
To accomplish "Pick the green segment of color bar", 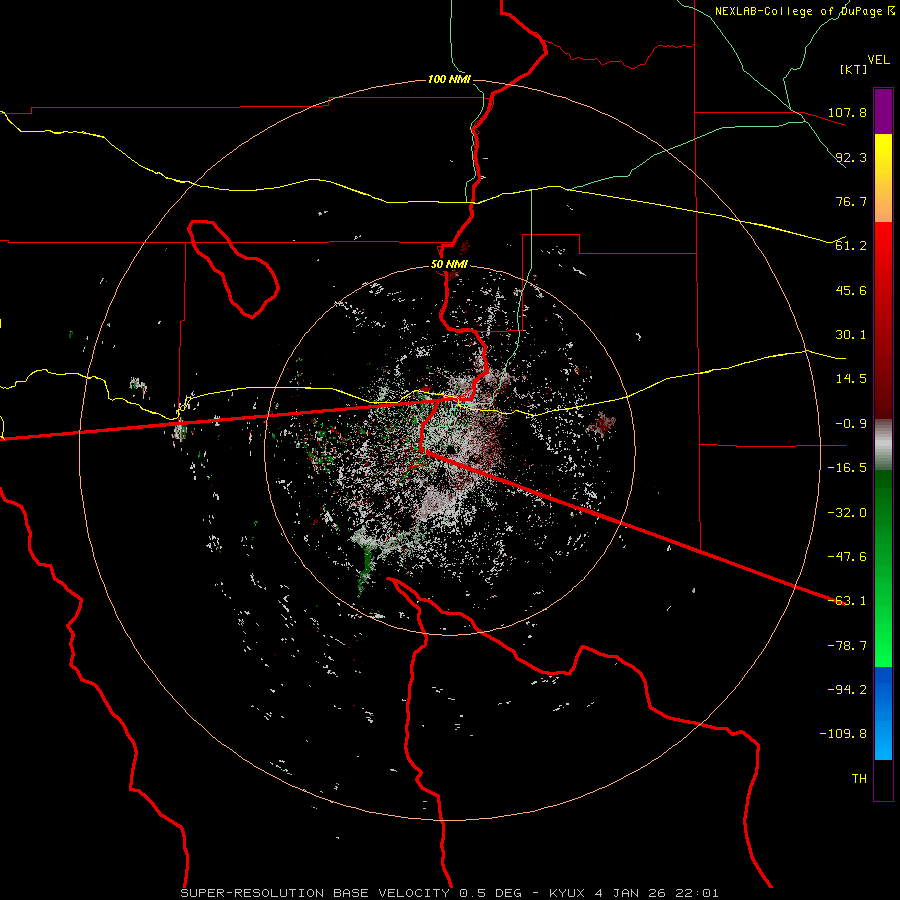I will [x=883, y=568].
